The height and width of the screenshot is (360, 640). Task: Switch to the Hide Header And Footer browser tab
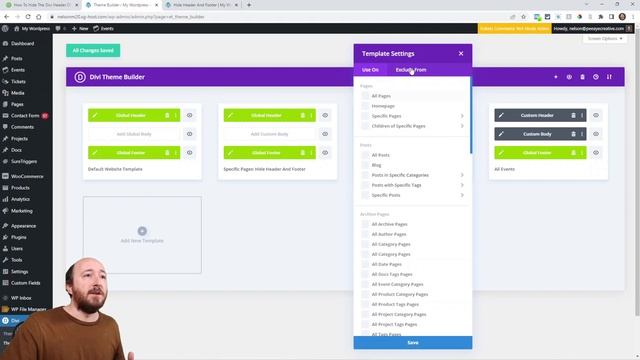click(201, 5)
